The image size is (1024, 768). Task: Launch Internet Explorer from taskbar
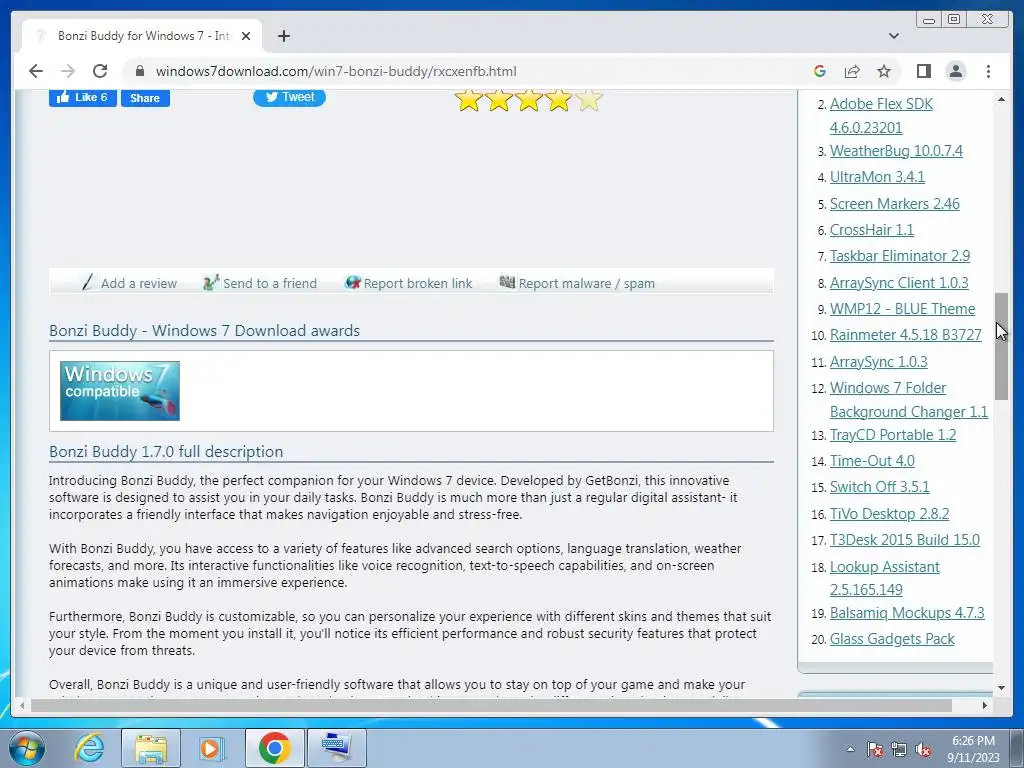[89, 748]
